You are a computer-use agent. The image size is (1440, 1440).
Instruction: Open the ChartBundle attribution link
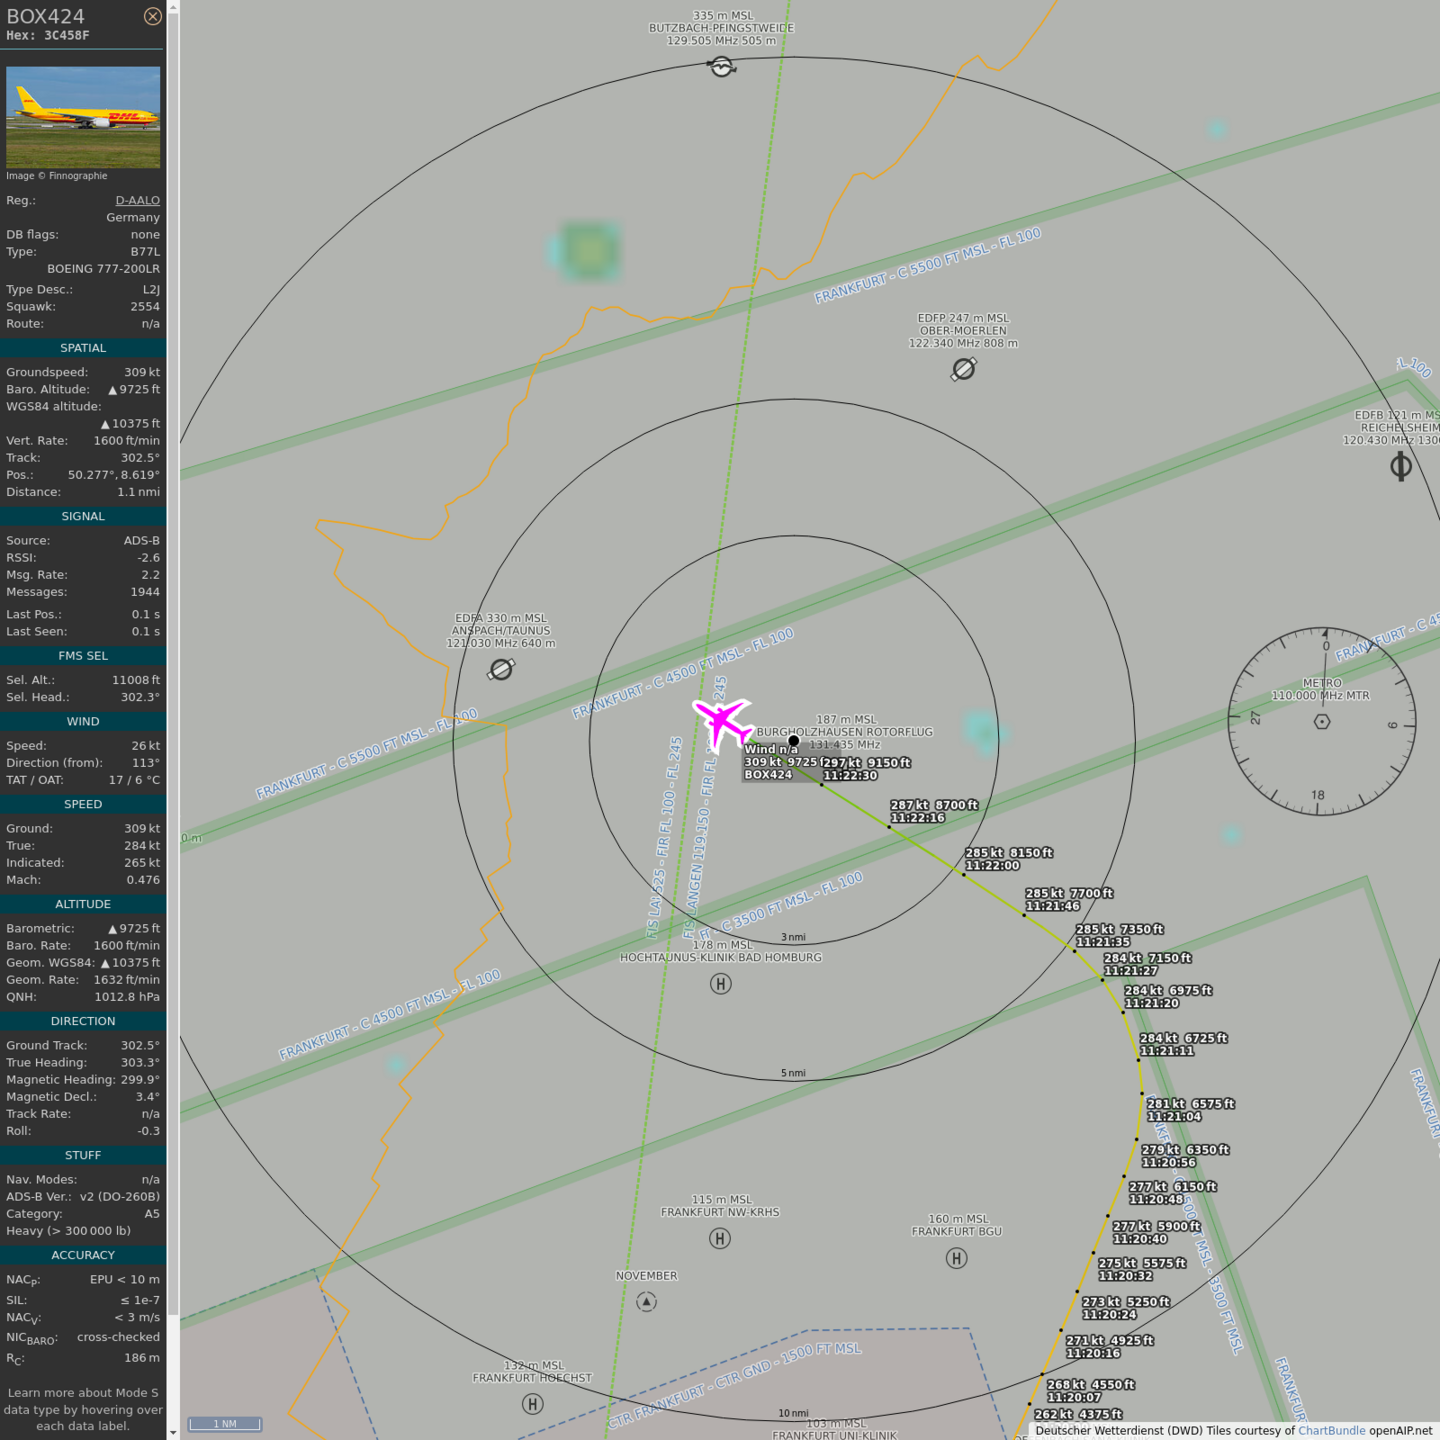pos(1331,1431)
